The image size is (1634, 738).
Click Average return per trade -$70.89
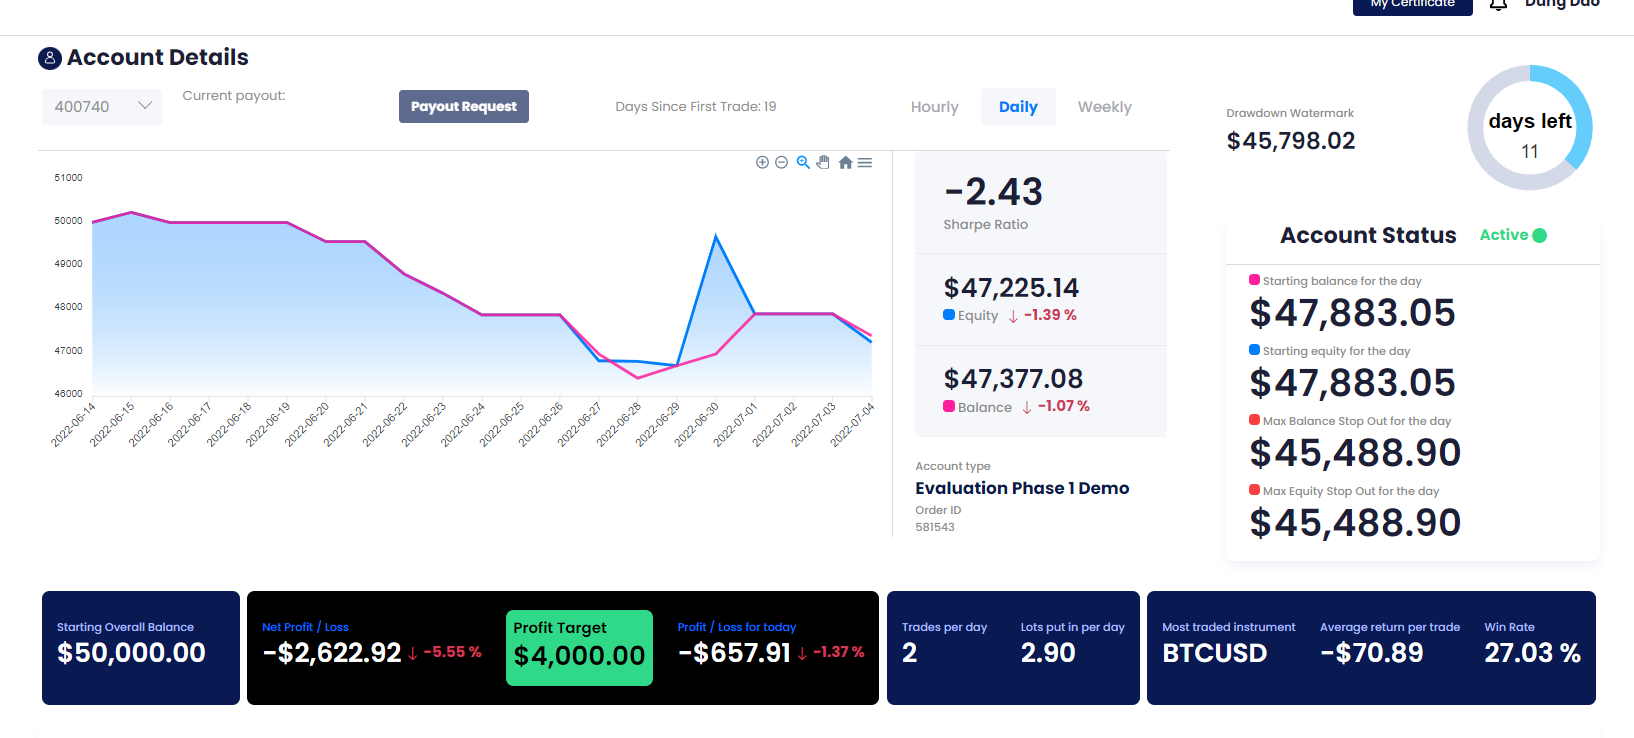pyautogui.click(x=1372, y=653)
